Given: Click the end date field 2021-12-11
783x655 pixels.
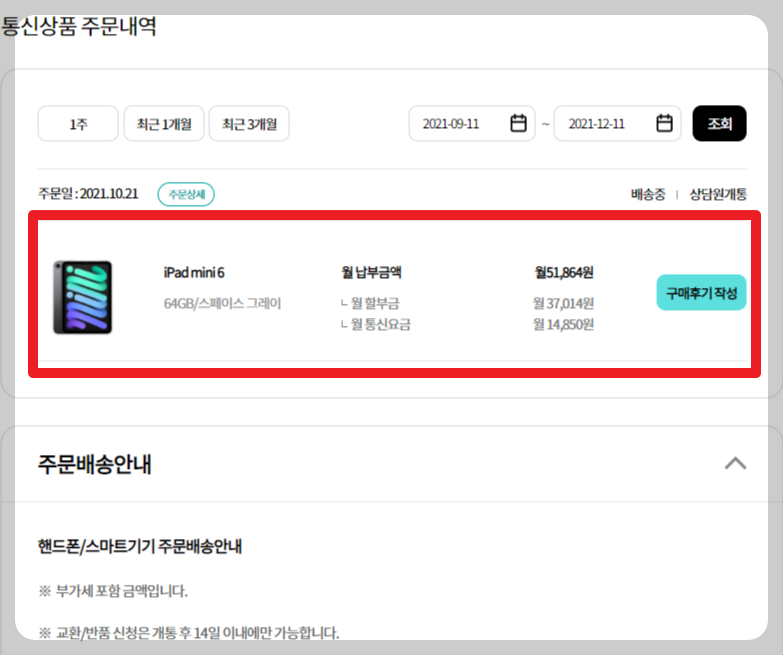Looking at the screenshot, I should point(617,123).
